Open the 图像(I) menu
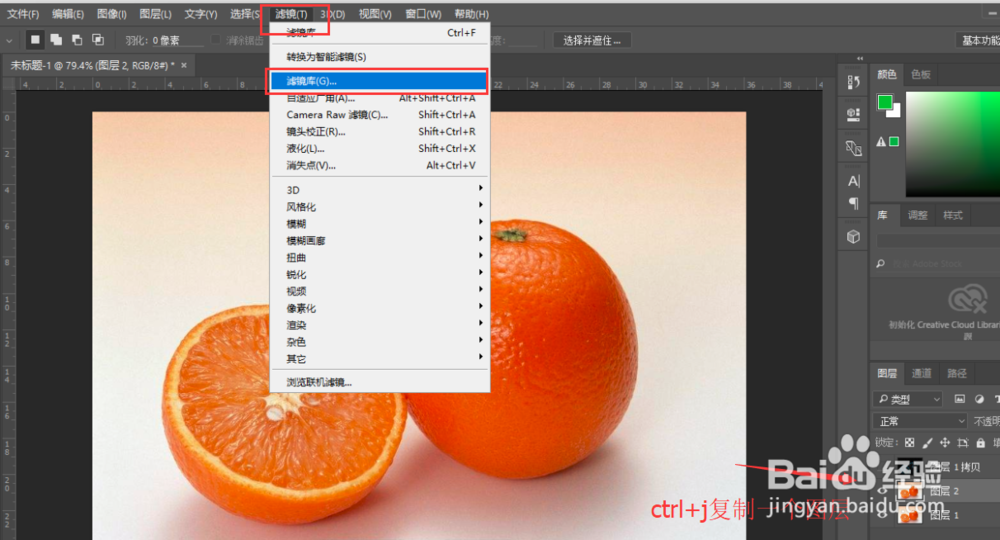Image resolution: width=1000 pixels, height=540 pixels. [x=112, y=14]
